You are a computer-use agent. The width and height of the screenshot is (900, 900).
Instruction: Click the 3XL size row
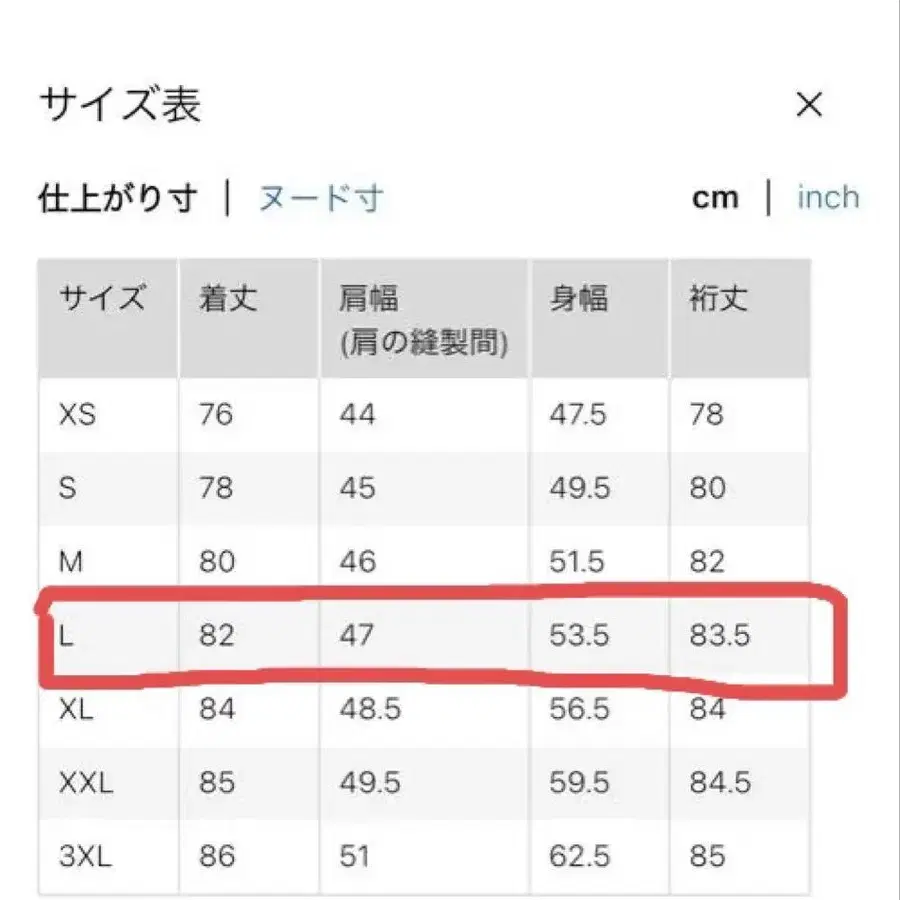(87, 857)
